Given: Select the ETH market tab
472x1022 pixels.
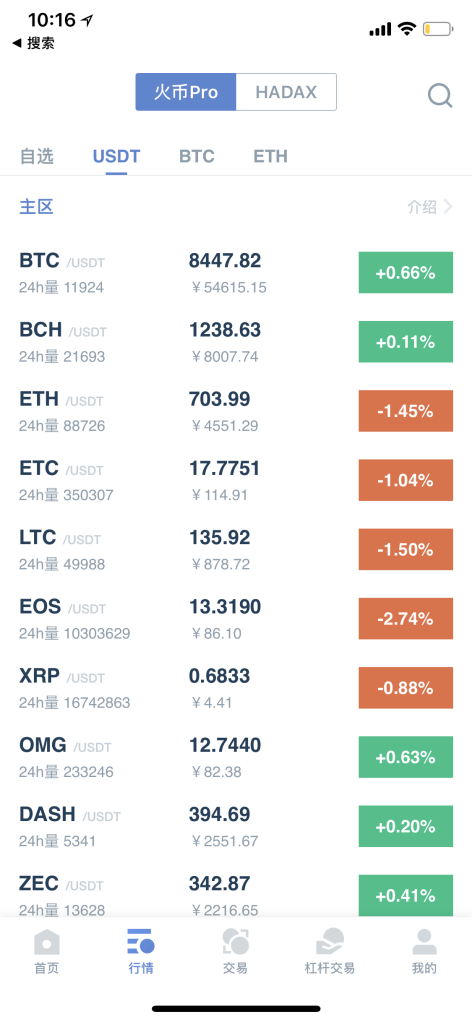Looking at the screenshot, I should point(271,156).
